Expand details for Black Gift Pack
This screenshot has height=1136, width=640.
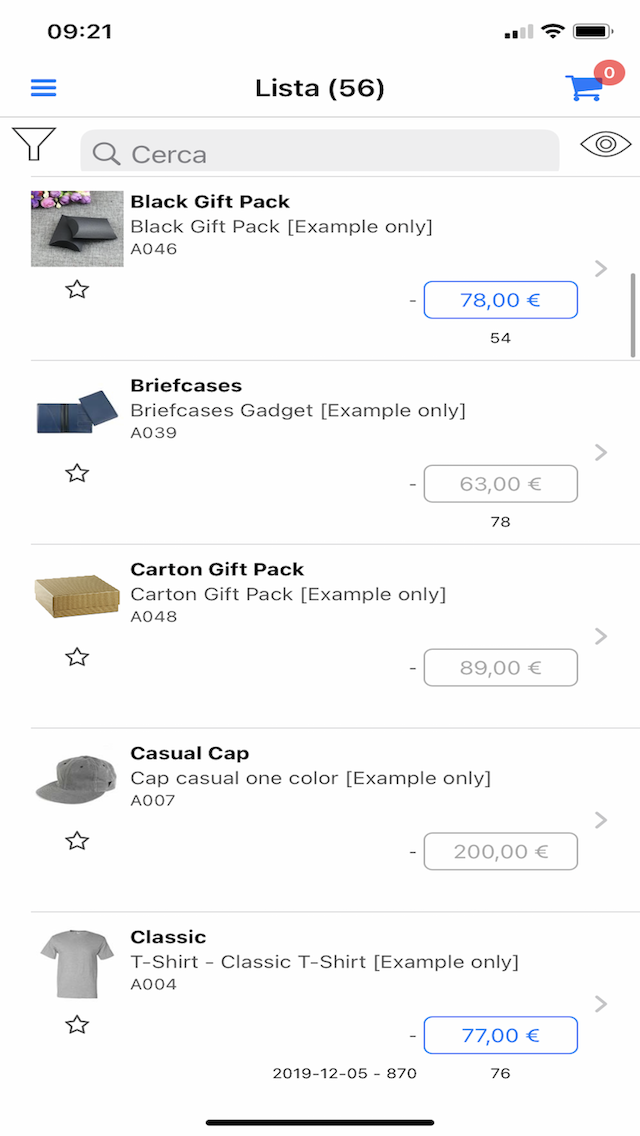coord(601,268)
